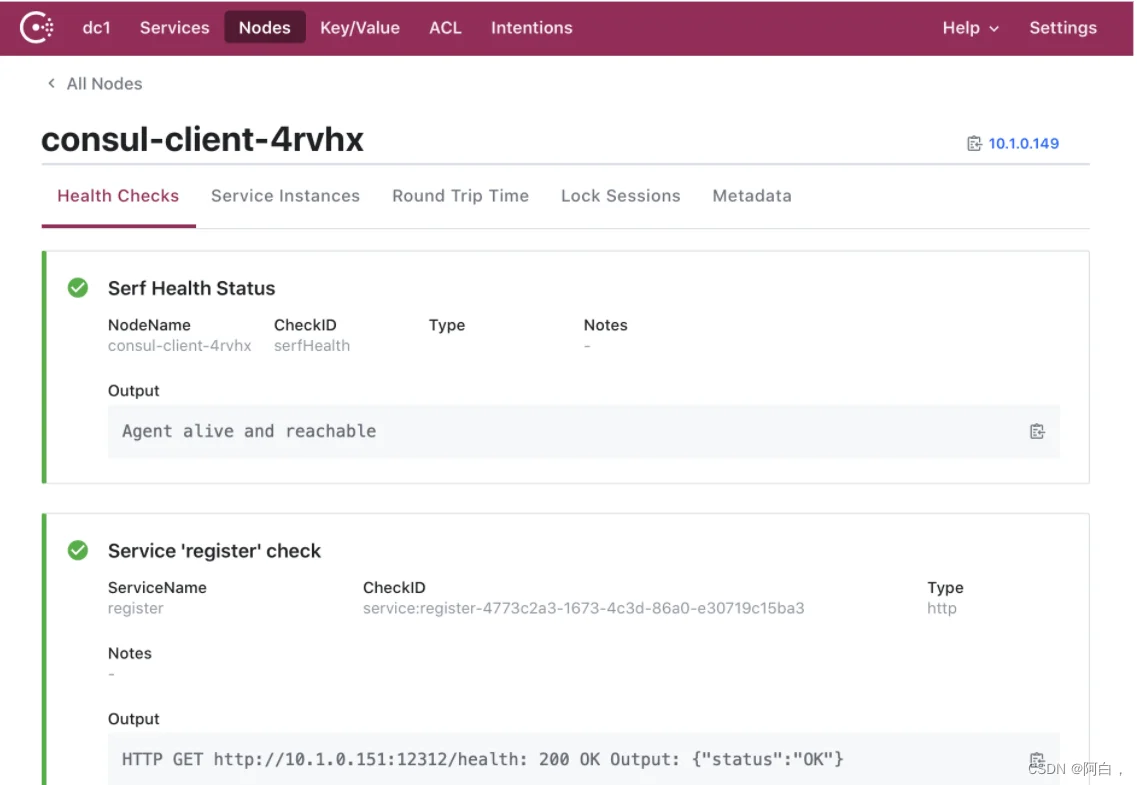The width and height of the screenshot is (1137, 785).
Task: Show the Metadata tab
Action: (752, 196)
